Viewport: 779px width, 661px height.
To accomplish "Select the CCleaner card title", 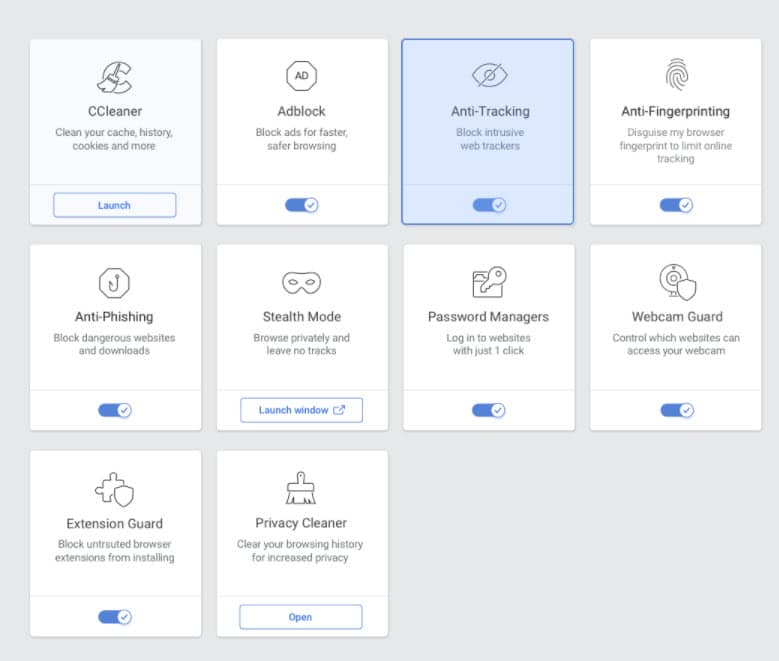I will pos(115,111).
